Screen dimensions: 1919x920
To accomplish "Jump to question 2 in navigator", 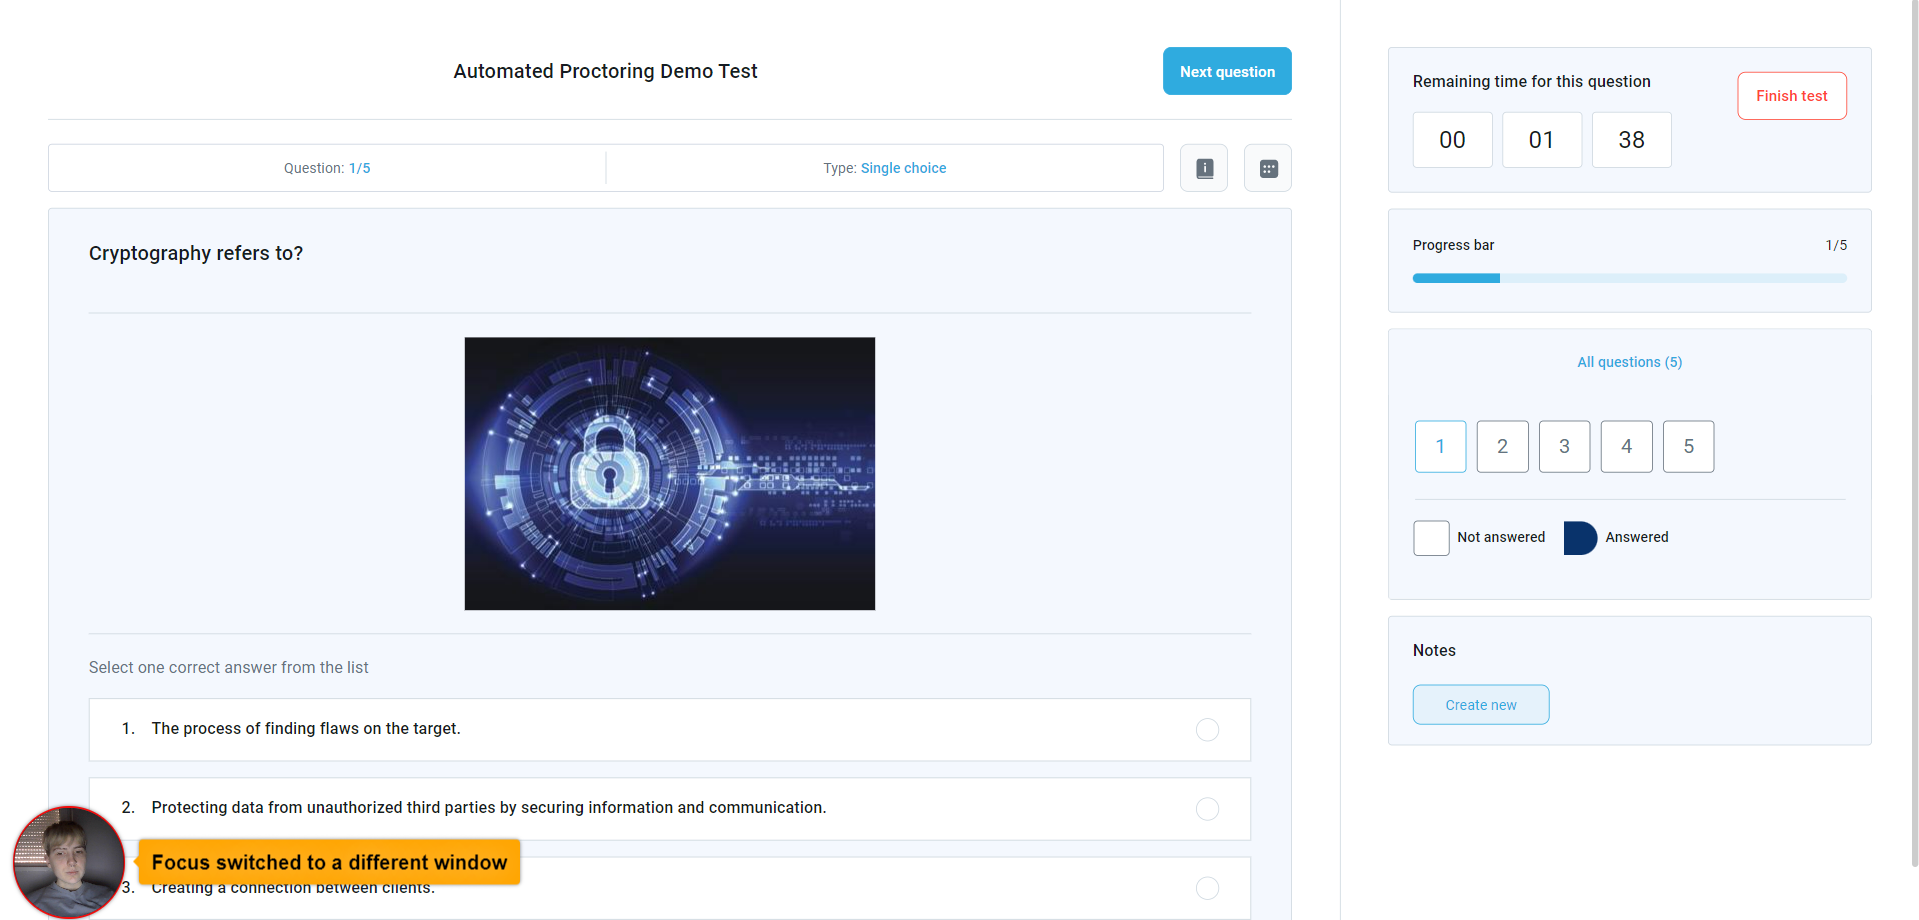I will click(x=1502, y=447).
